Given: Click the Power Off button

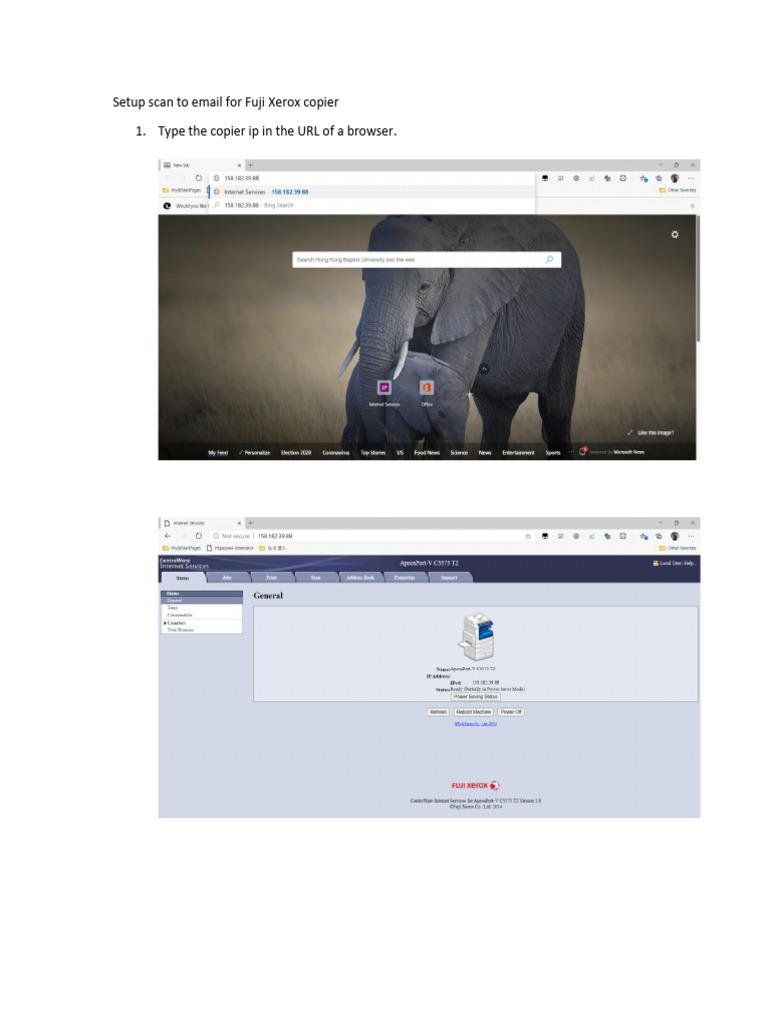Looking at the screenshot, I should pyautogui.click(x=511, y=712).
